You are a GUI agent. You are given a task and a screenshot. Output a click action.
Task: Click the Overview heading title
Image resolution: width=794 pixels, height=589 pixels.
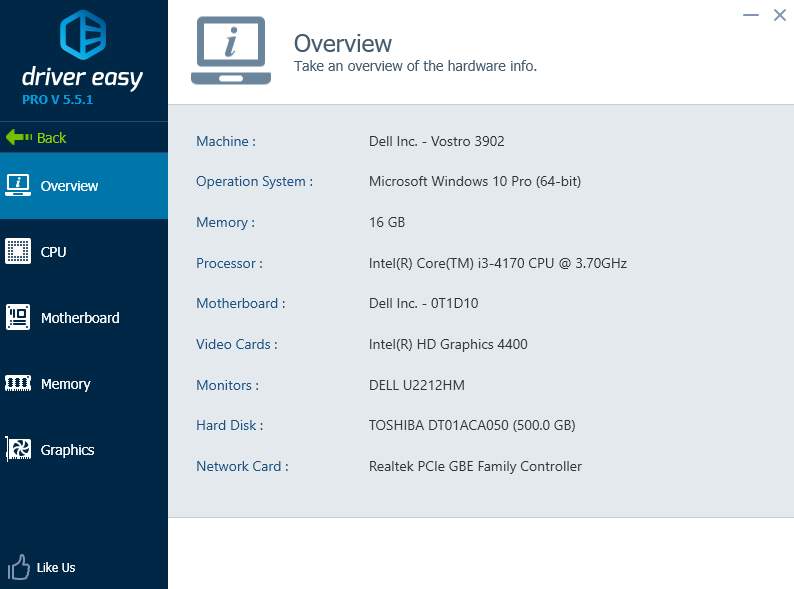click(x=343, y=44)
